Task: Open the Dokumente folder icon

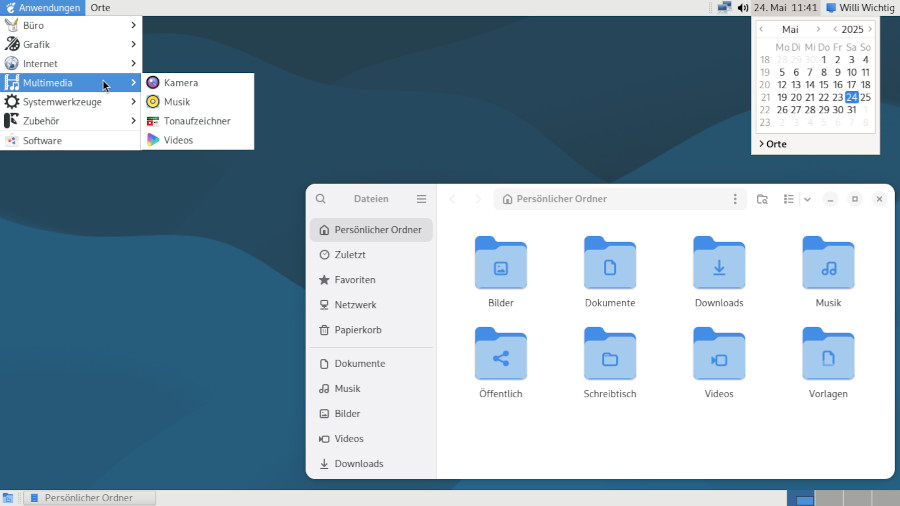Action: click(x=610, y=271)
